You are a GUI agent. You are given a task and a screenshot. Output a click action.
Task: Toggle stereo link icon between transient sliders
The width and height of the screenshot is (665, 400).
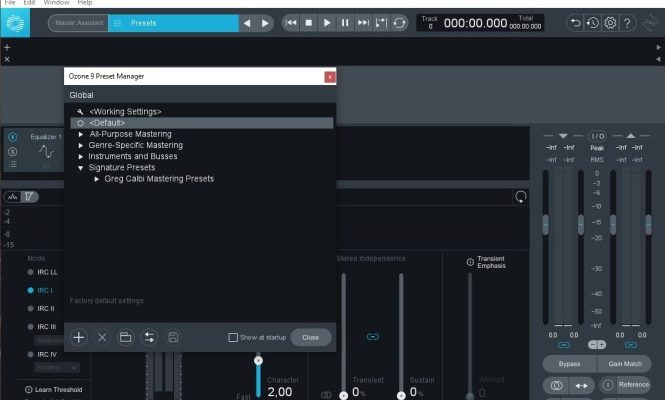[372, 337]
